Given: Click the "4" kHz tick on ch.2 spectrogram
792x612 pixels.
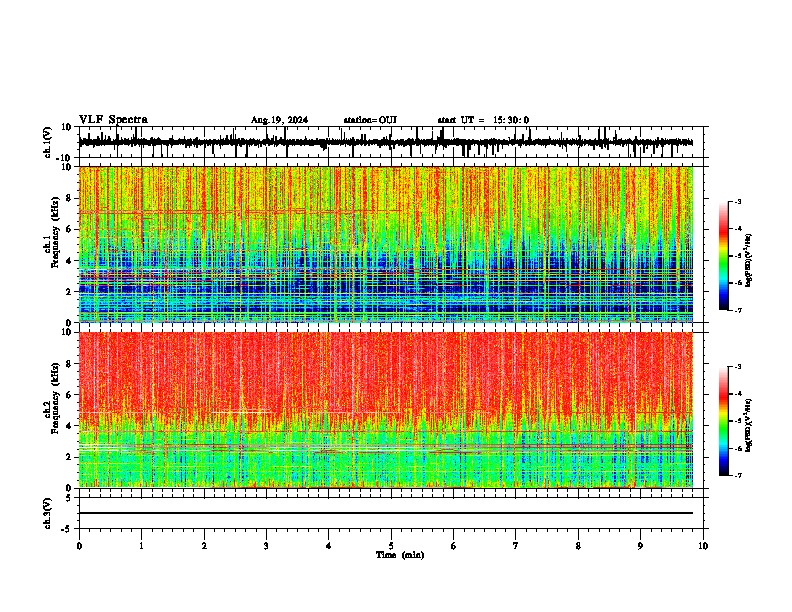Looking at the screenshot, I should (x=70, y=426).
